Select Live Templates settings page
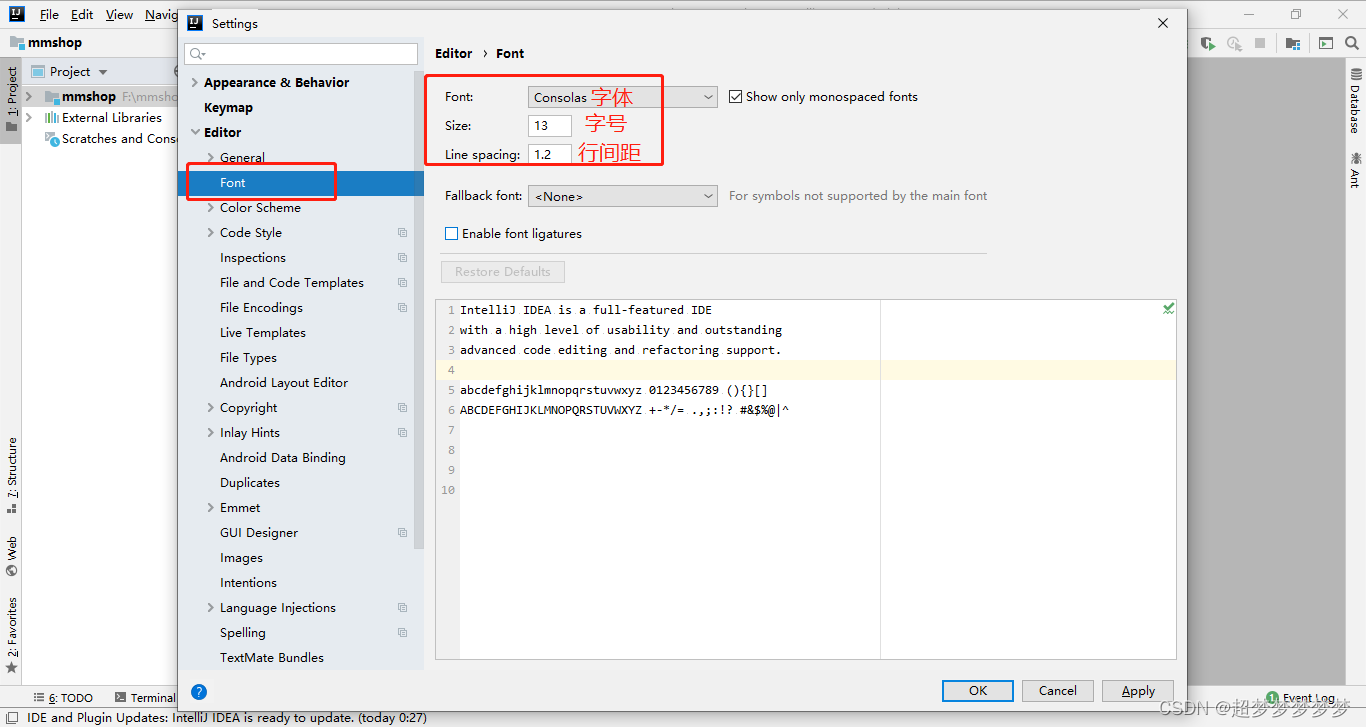The height and width of the screenshot is (727, 1366). [x=263, y=333]
